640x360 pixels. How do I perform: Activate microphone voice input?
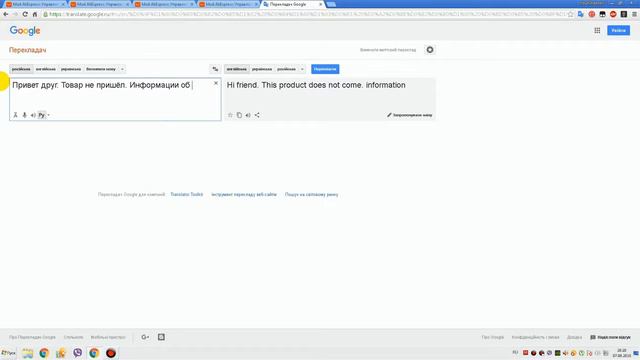[x=24, y=115]
